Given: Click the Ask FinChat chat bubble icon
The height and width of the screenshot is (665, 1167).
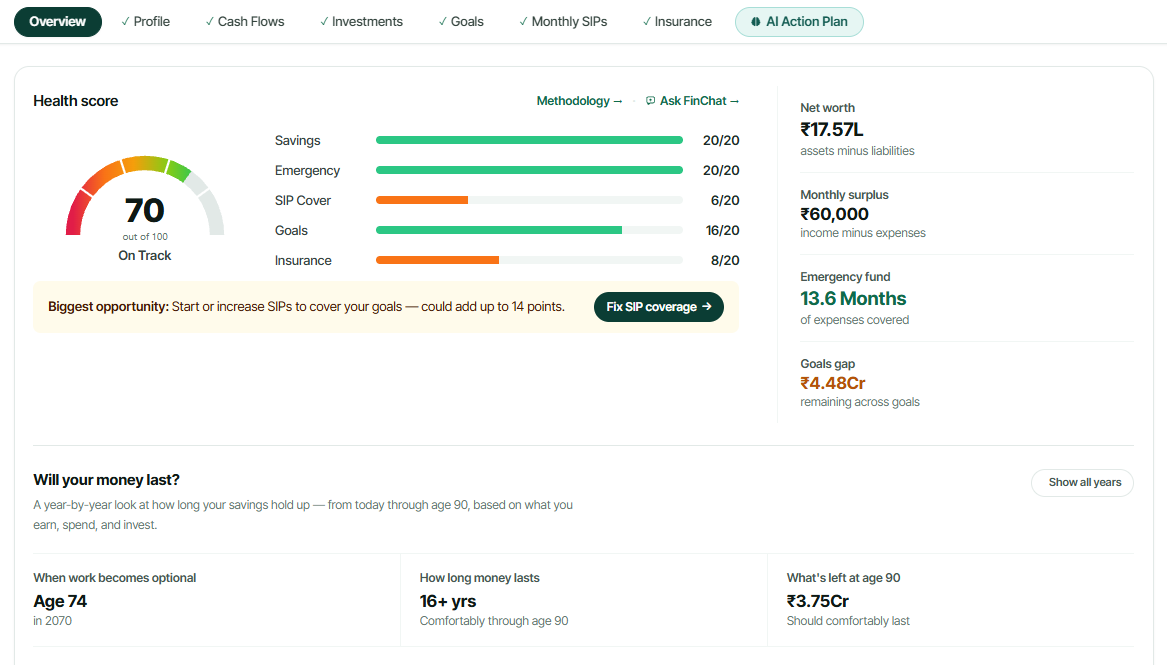Looking at the screenshot, I should click(650, 100).
